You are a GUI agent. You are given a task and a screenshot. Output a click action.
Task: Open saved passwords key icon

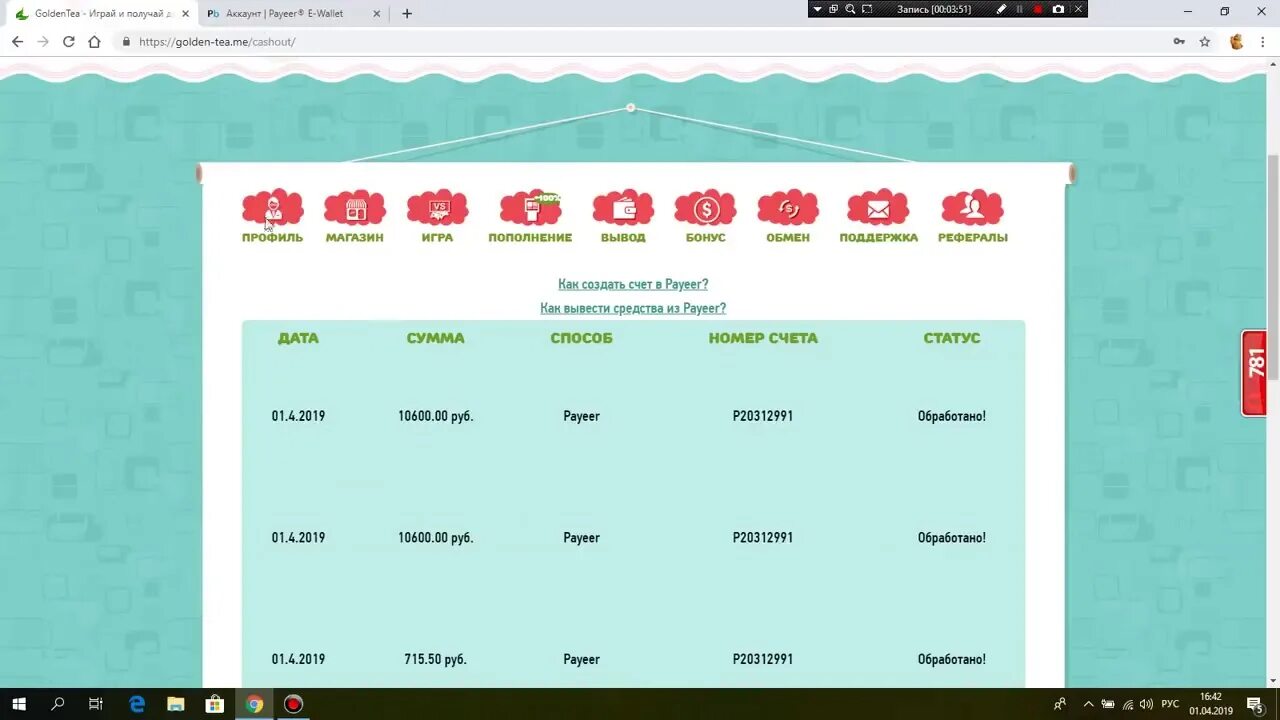click(1179, 42)
